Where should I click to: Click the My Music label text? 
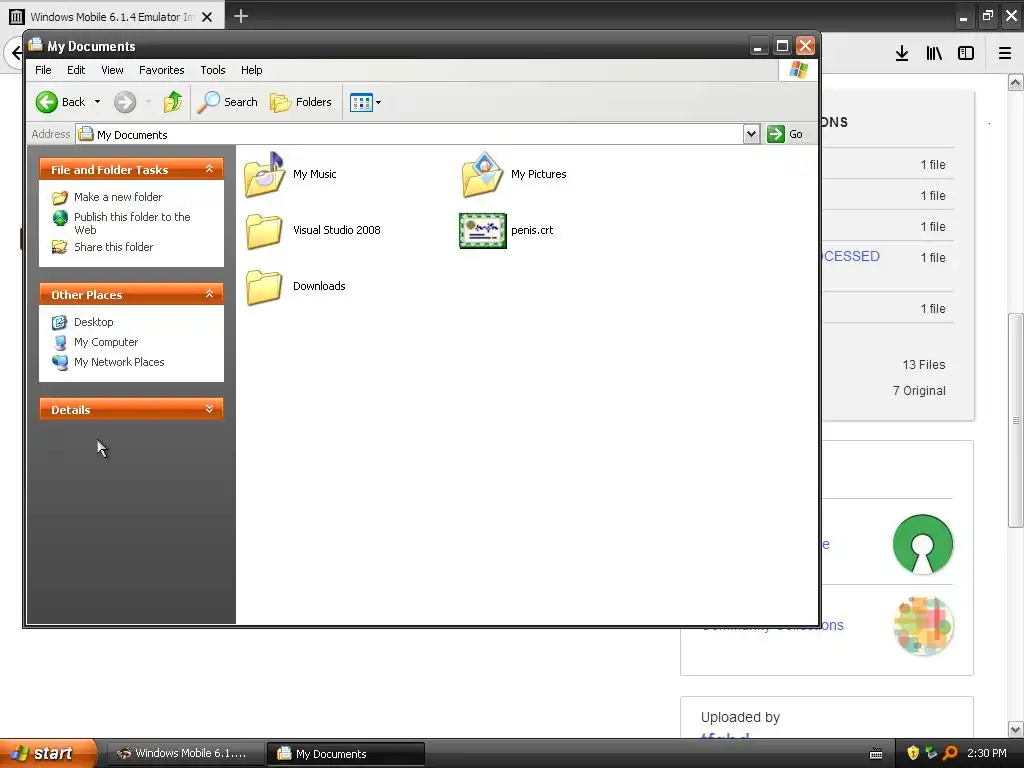point(315,174)
